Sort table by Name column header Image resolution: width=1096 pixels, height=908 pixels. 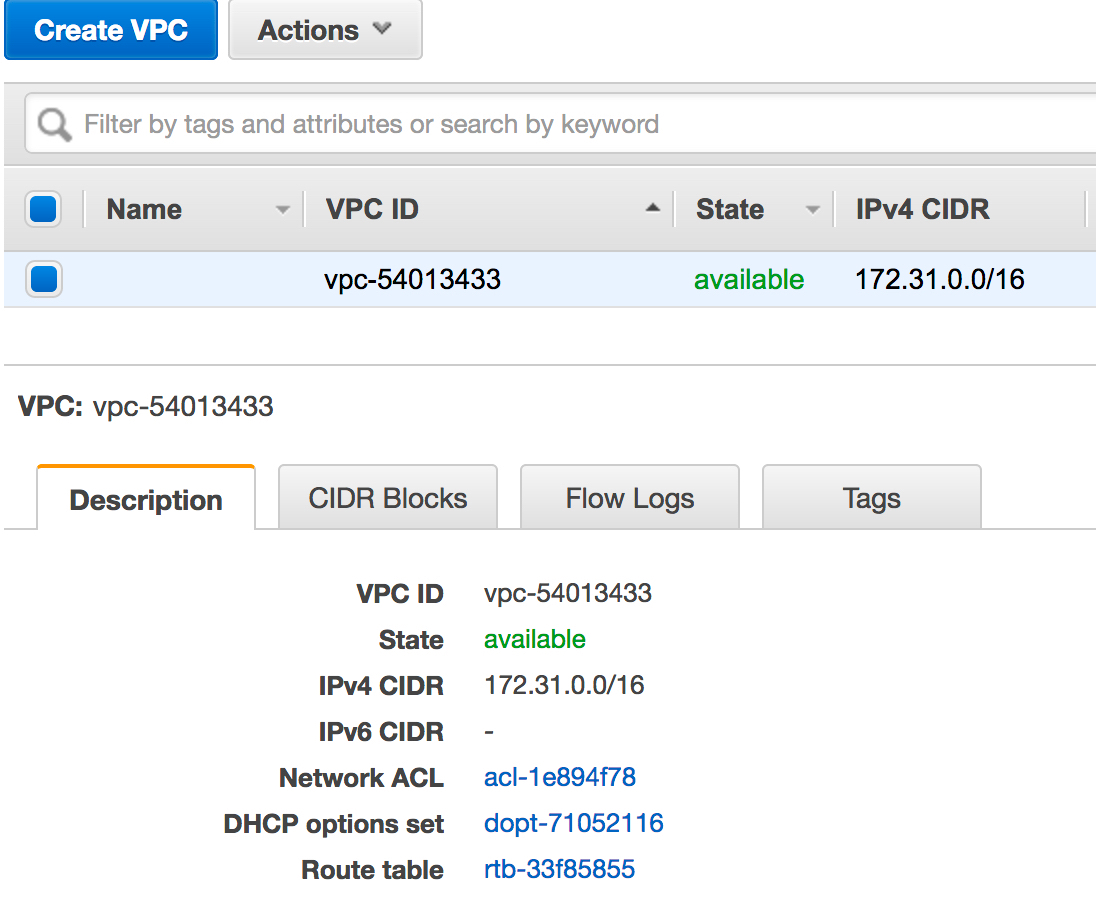click(144, 209)
